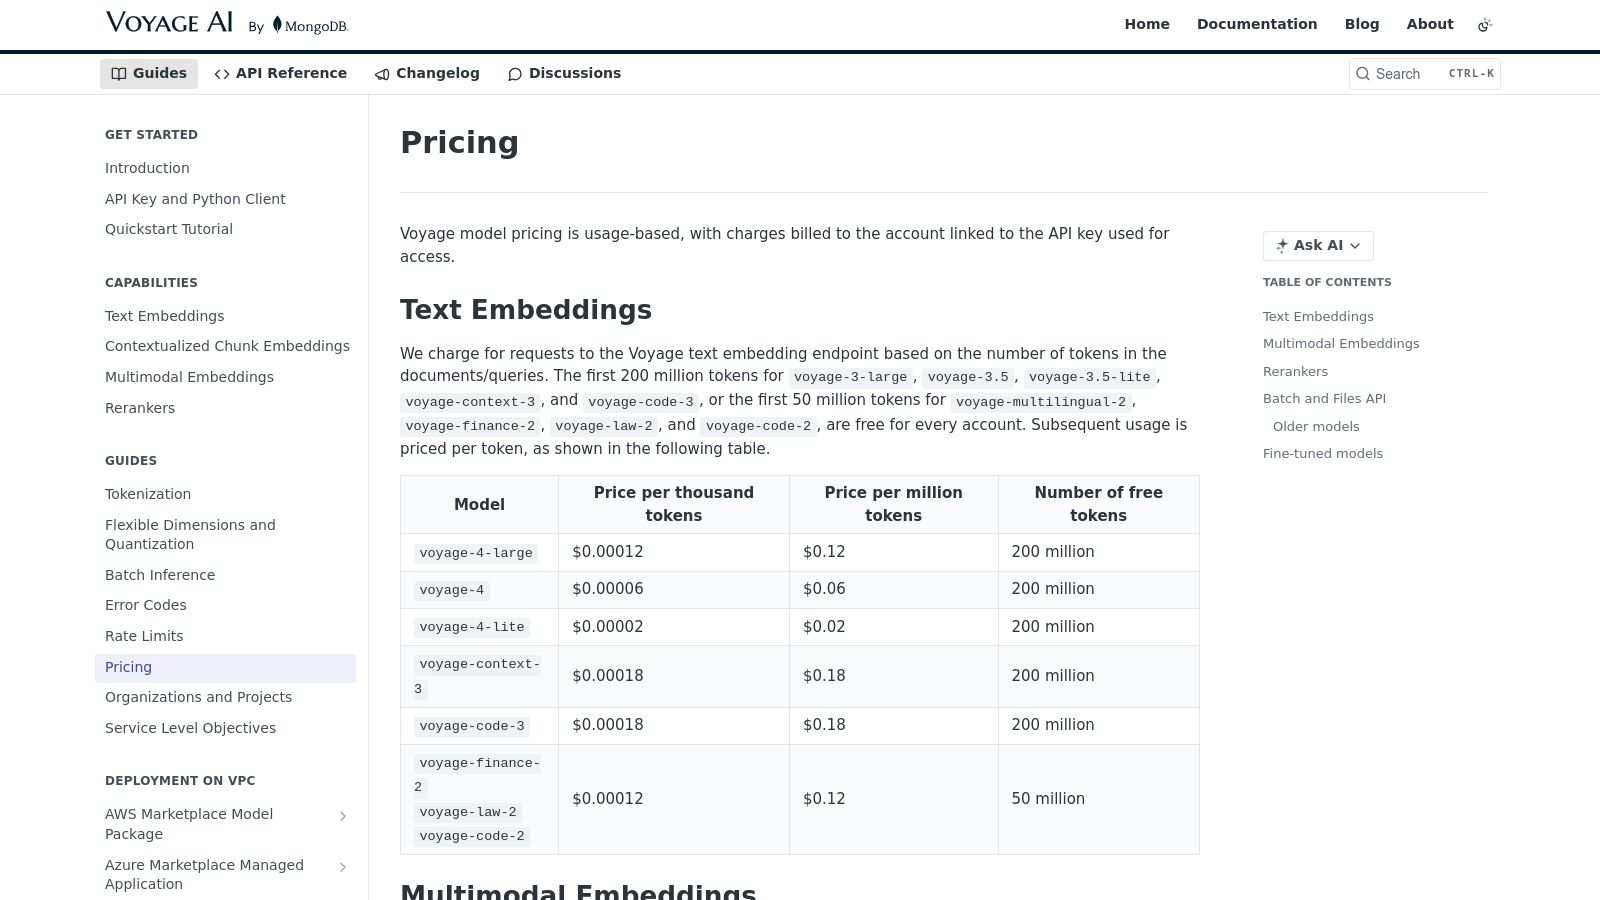Image resolution: width=1600 pixels, height=900 pixels.
Task: Expand AWS Marketplace Model Package section
Action: click(343, 817)
